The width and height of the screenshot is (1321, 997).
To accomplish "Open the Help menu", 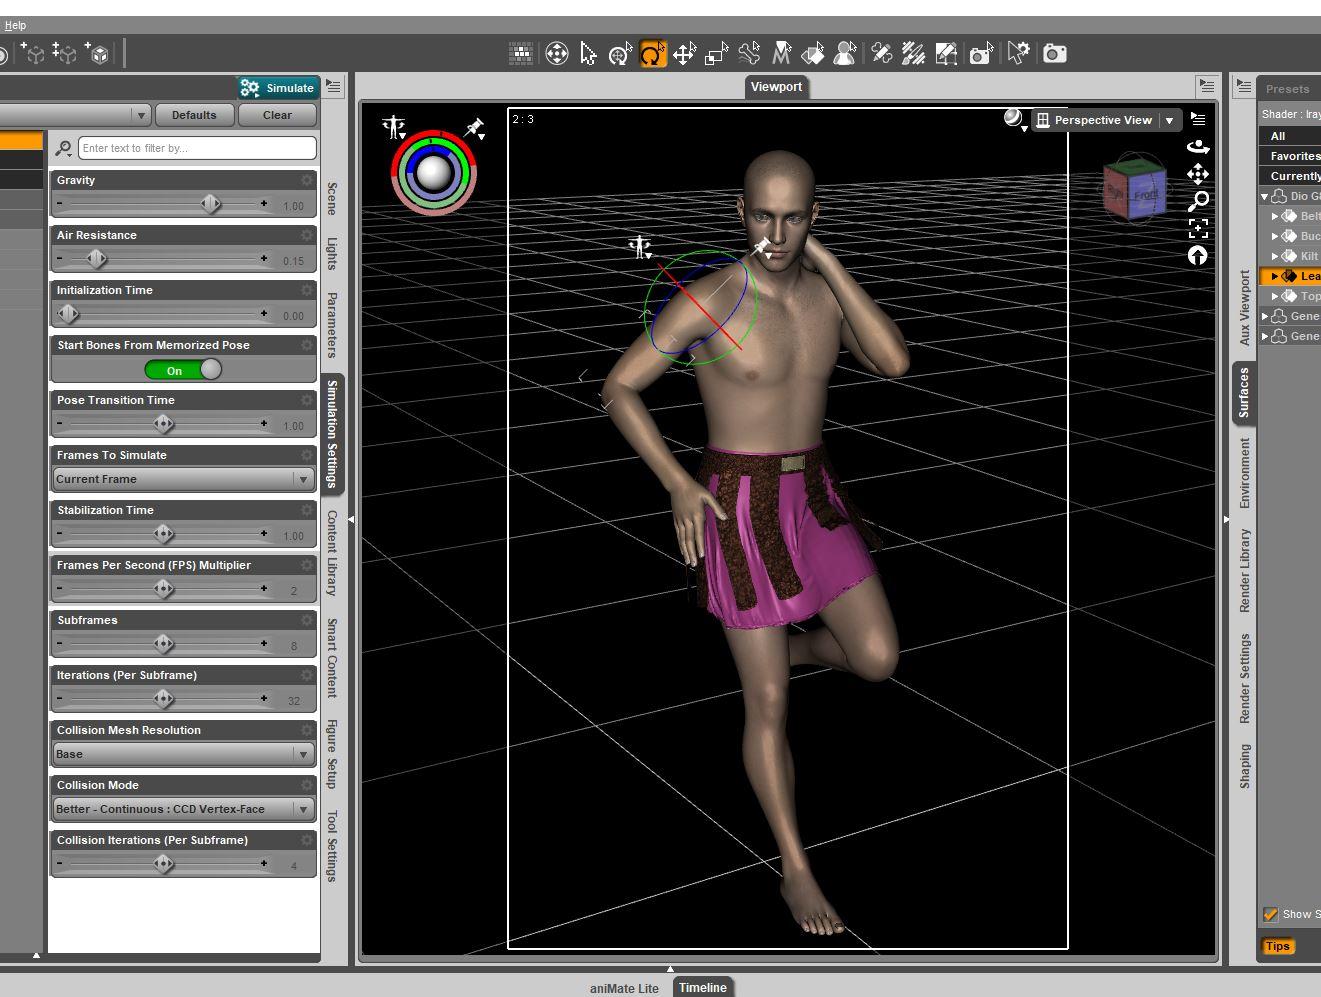I will [x=14, y=25].
